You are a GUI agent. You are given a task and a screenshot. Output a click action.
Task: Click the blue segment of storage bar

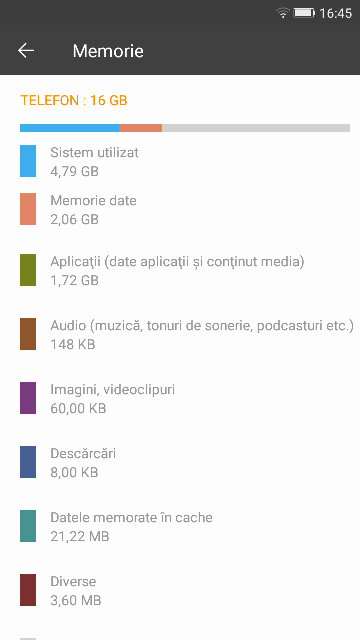pyautogui.click(x=69, y=128)
